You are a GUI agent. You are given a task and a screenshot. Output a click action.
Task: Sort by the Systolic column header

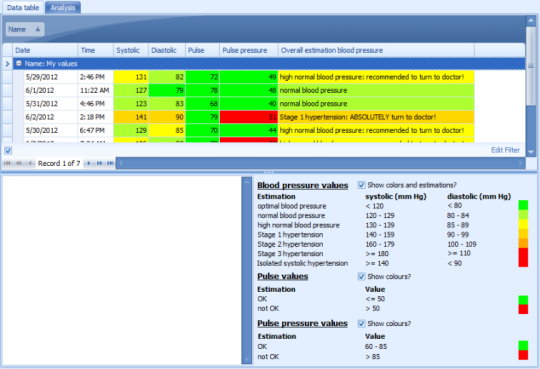coord(131,50)
